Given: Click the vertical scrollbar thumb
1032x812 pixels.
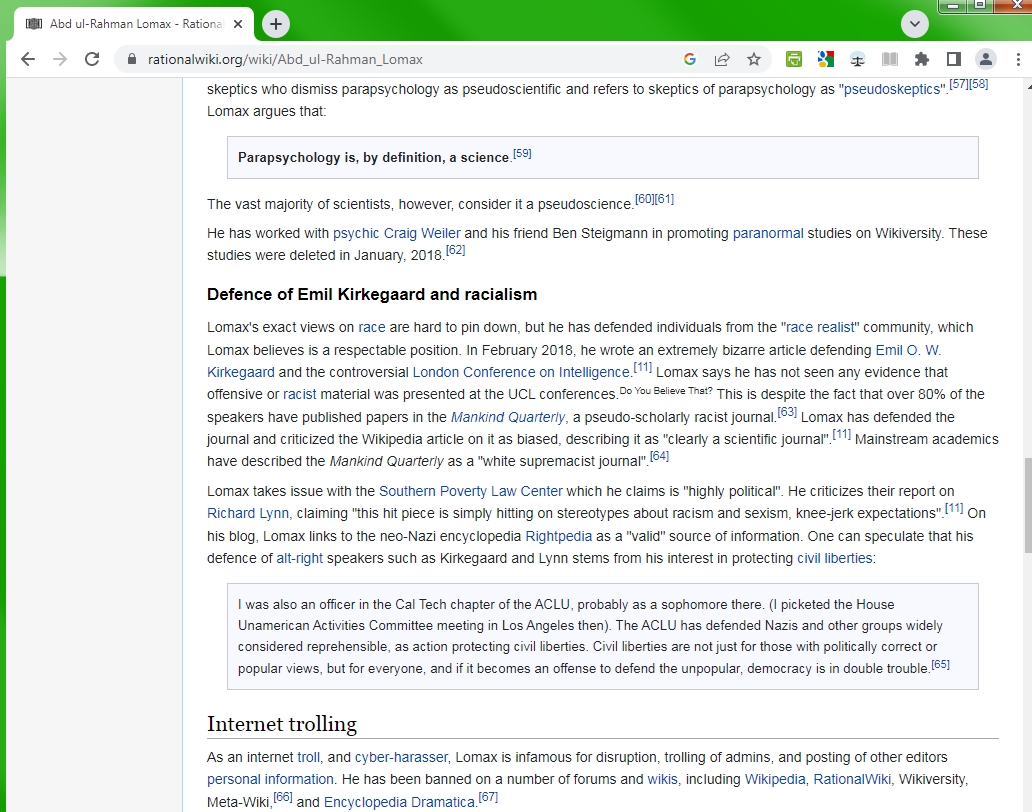Looking at the screenshot, I should click(x=1027, y=505).
